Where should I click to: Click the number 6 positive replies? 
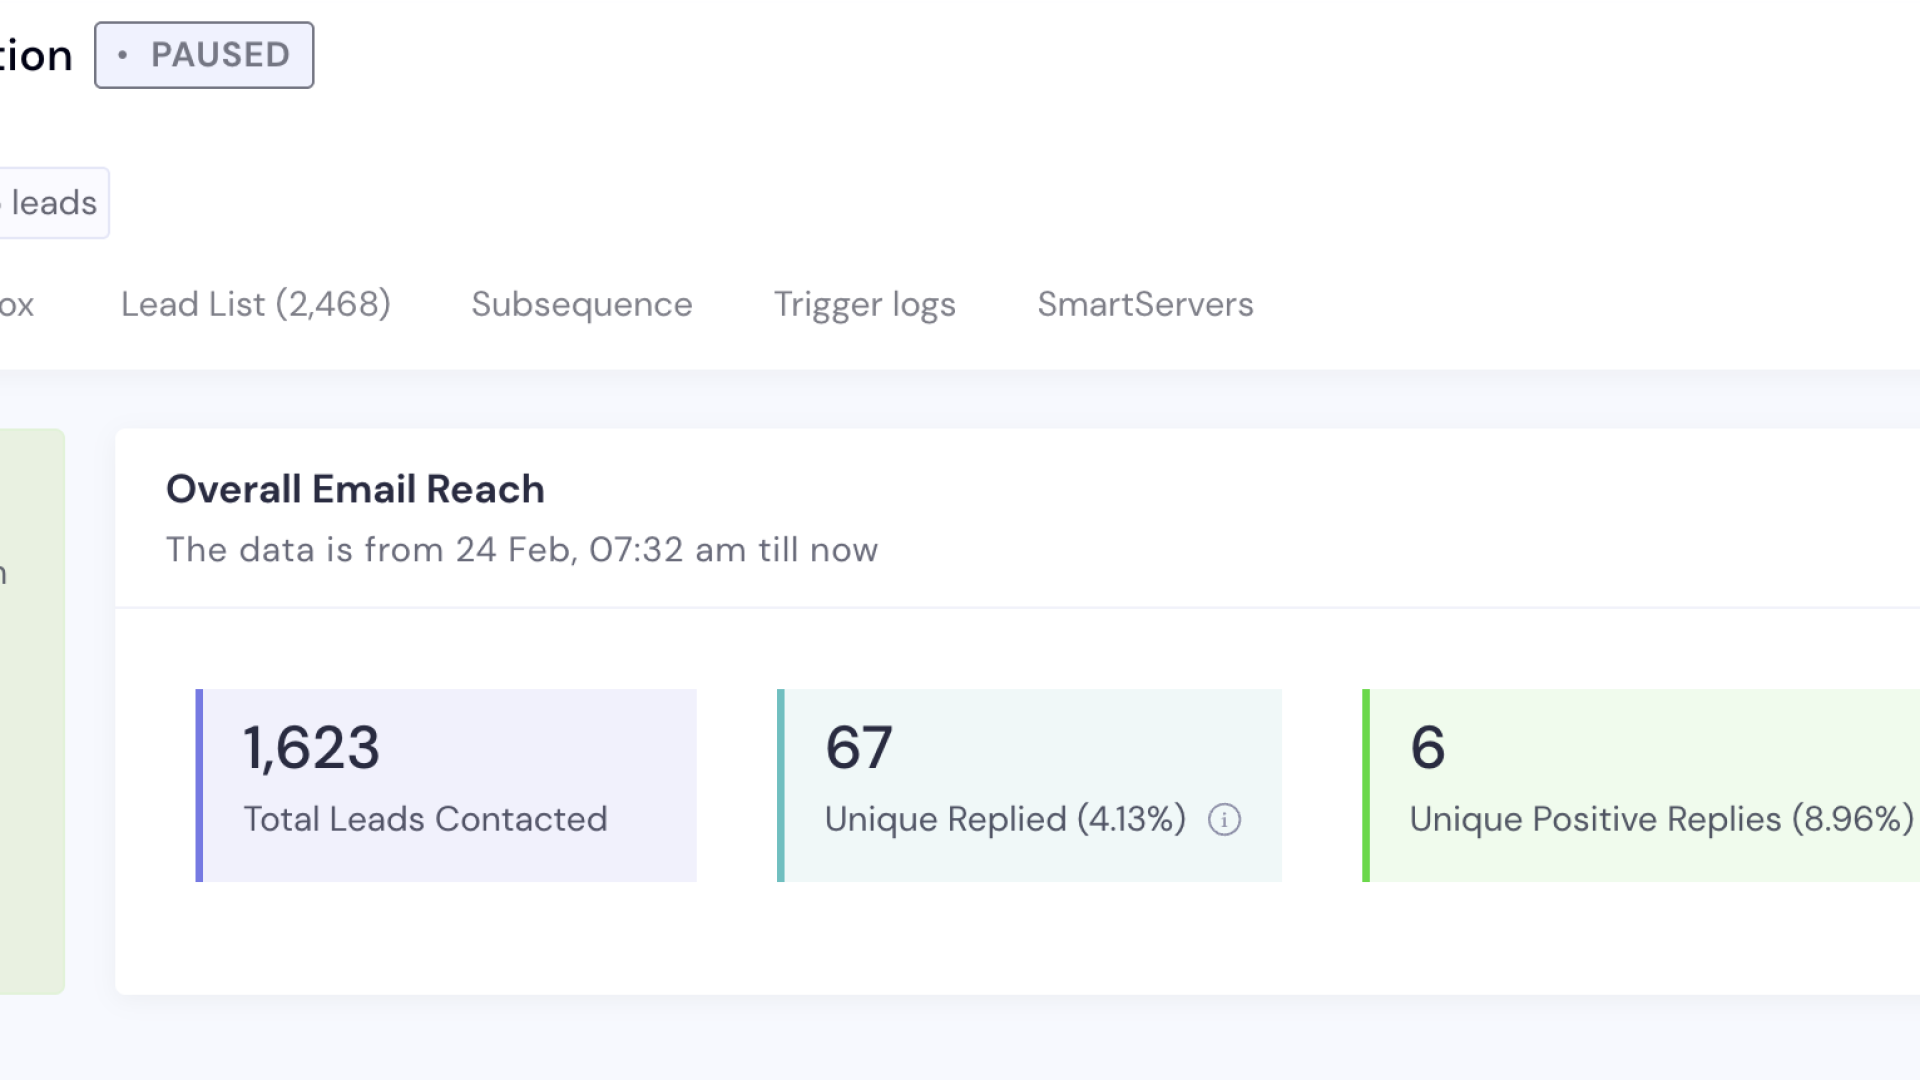1427,748
